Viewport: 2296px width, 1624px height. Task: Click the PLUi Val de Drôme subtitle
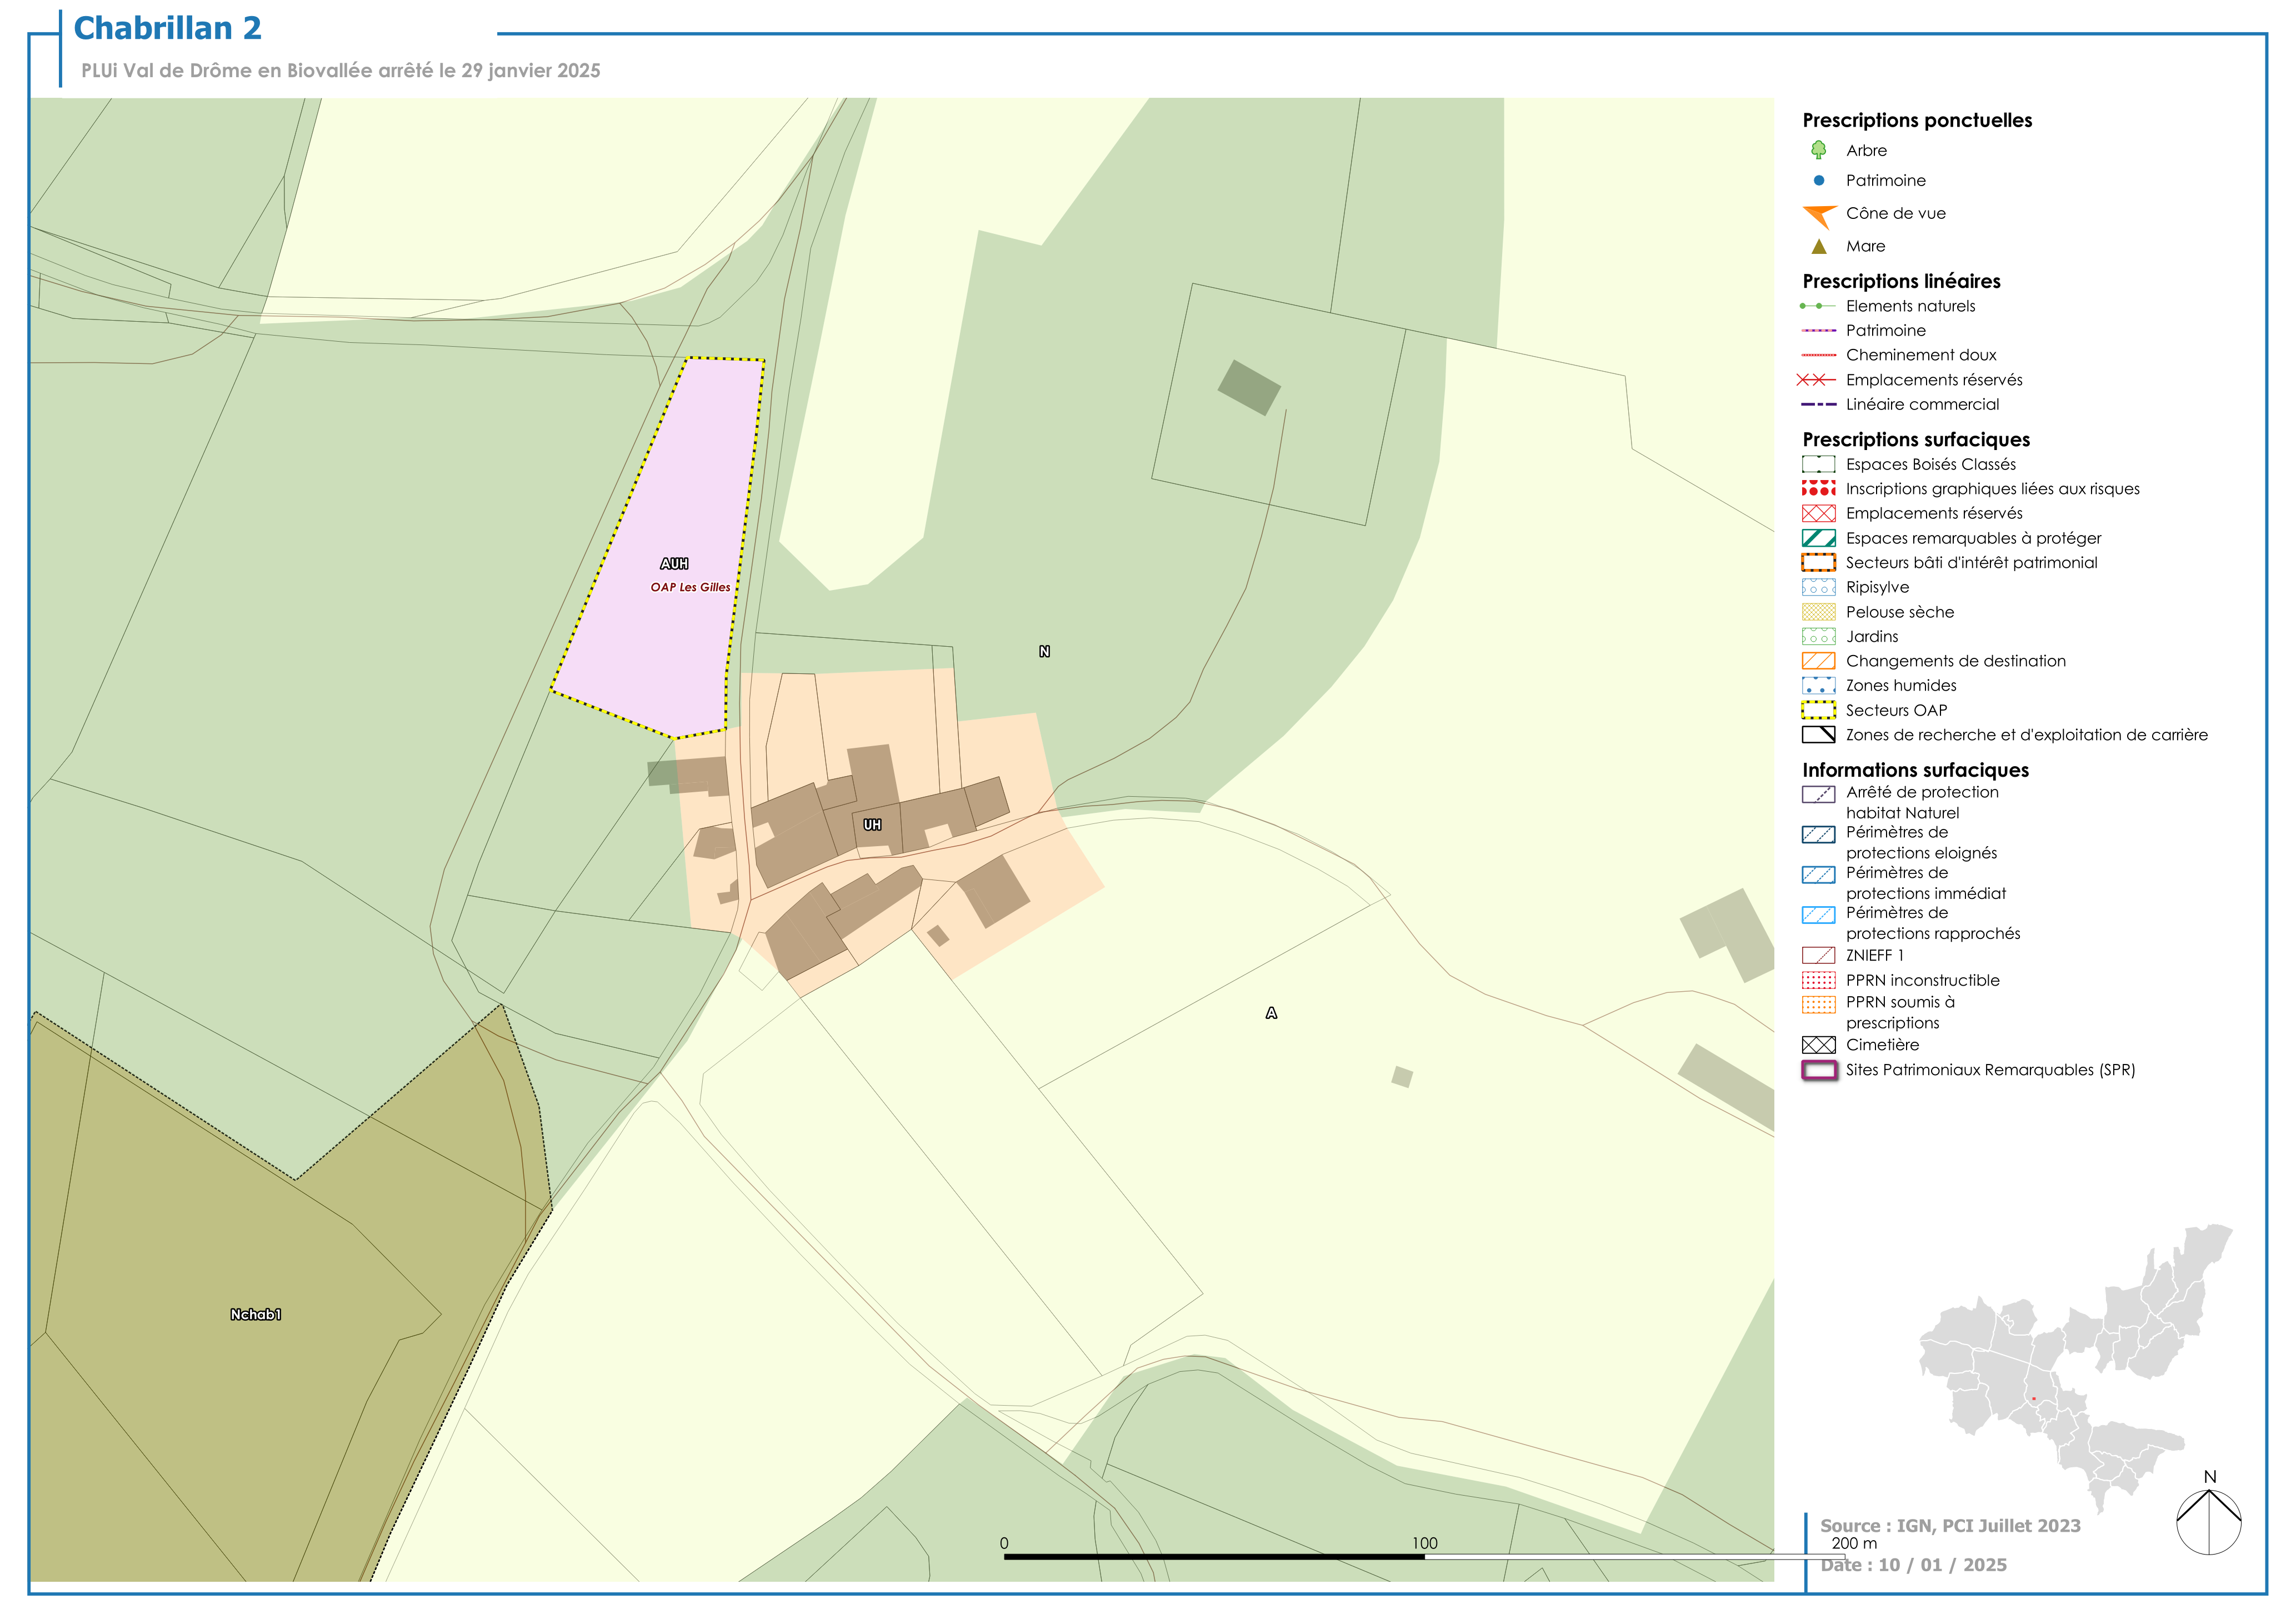(x=341, y=71)
